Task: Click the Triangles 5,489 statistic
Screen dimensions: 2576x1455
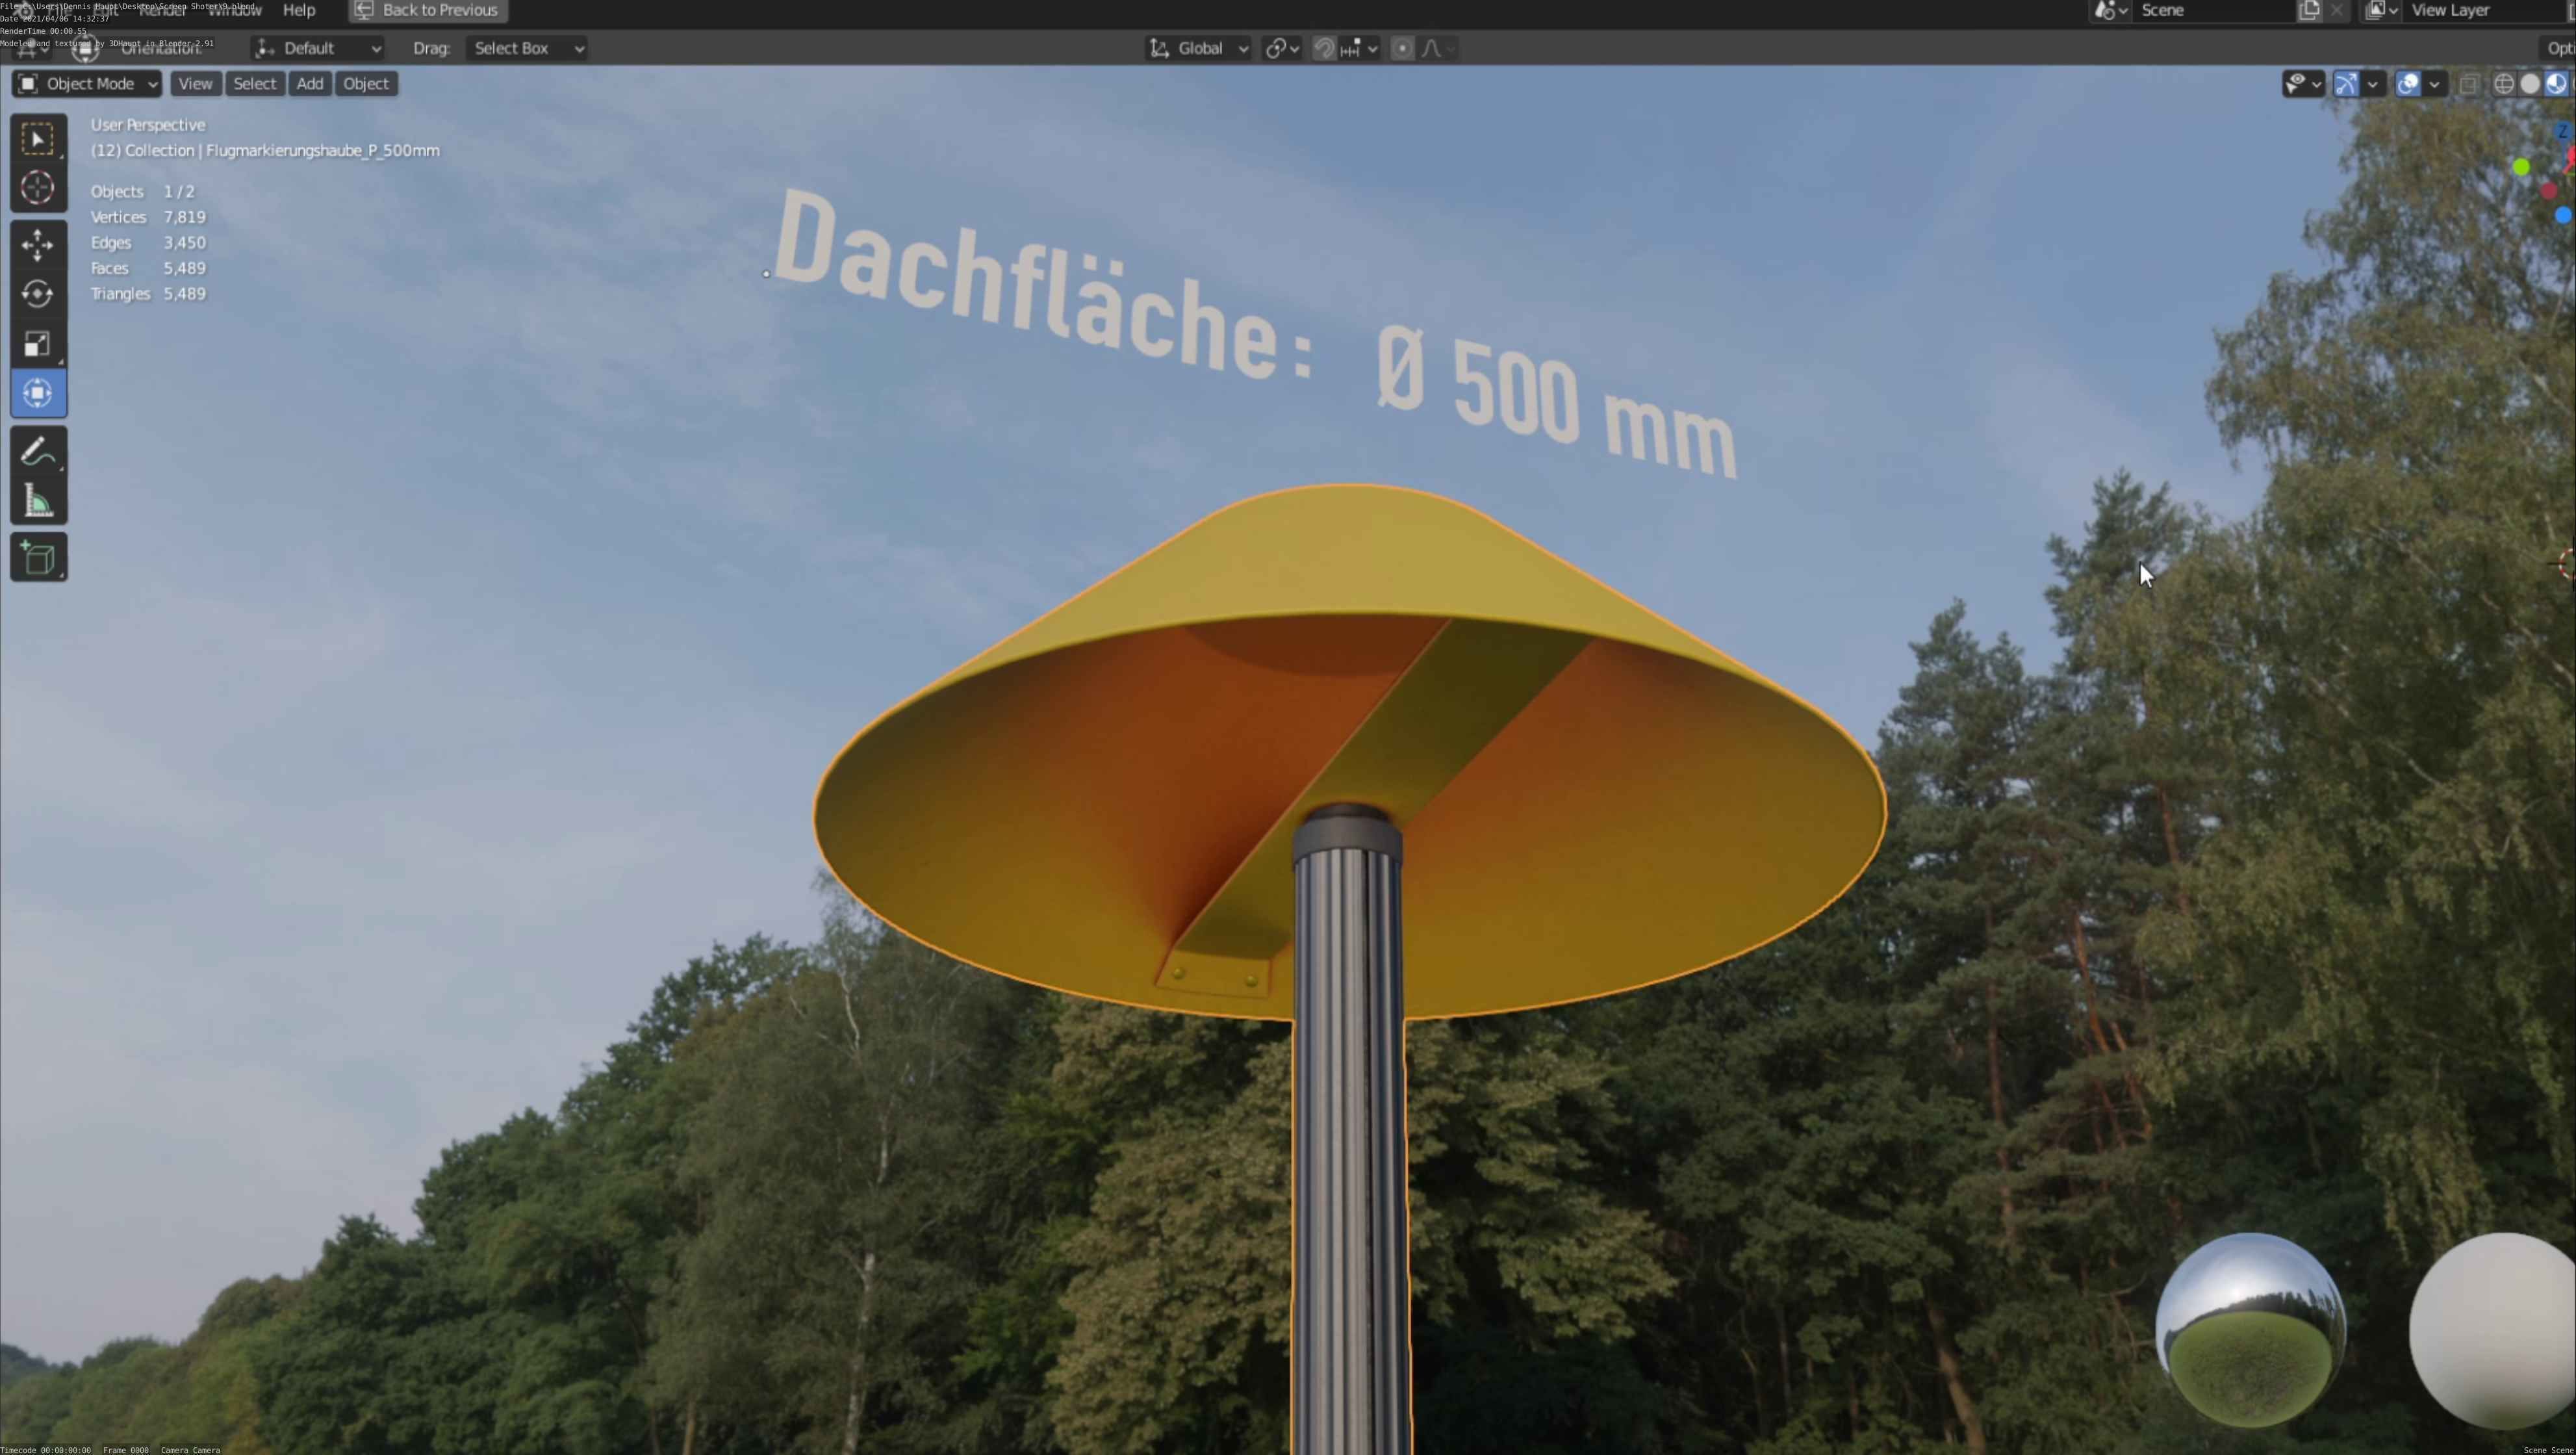Action: 148,294
